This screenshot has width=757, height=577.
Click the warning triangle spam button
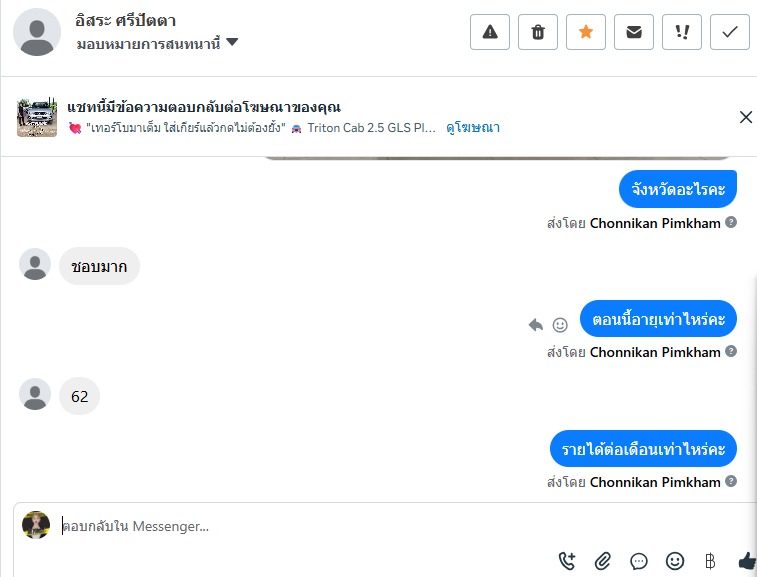(x=490, y=32)
